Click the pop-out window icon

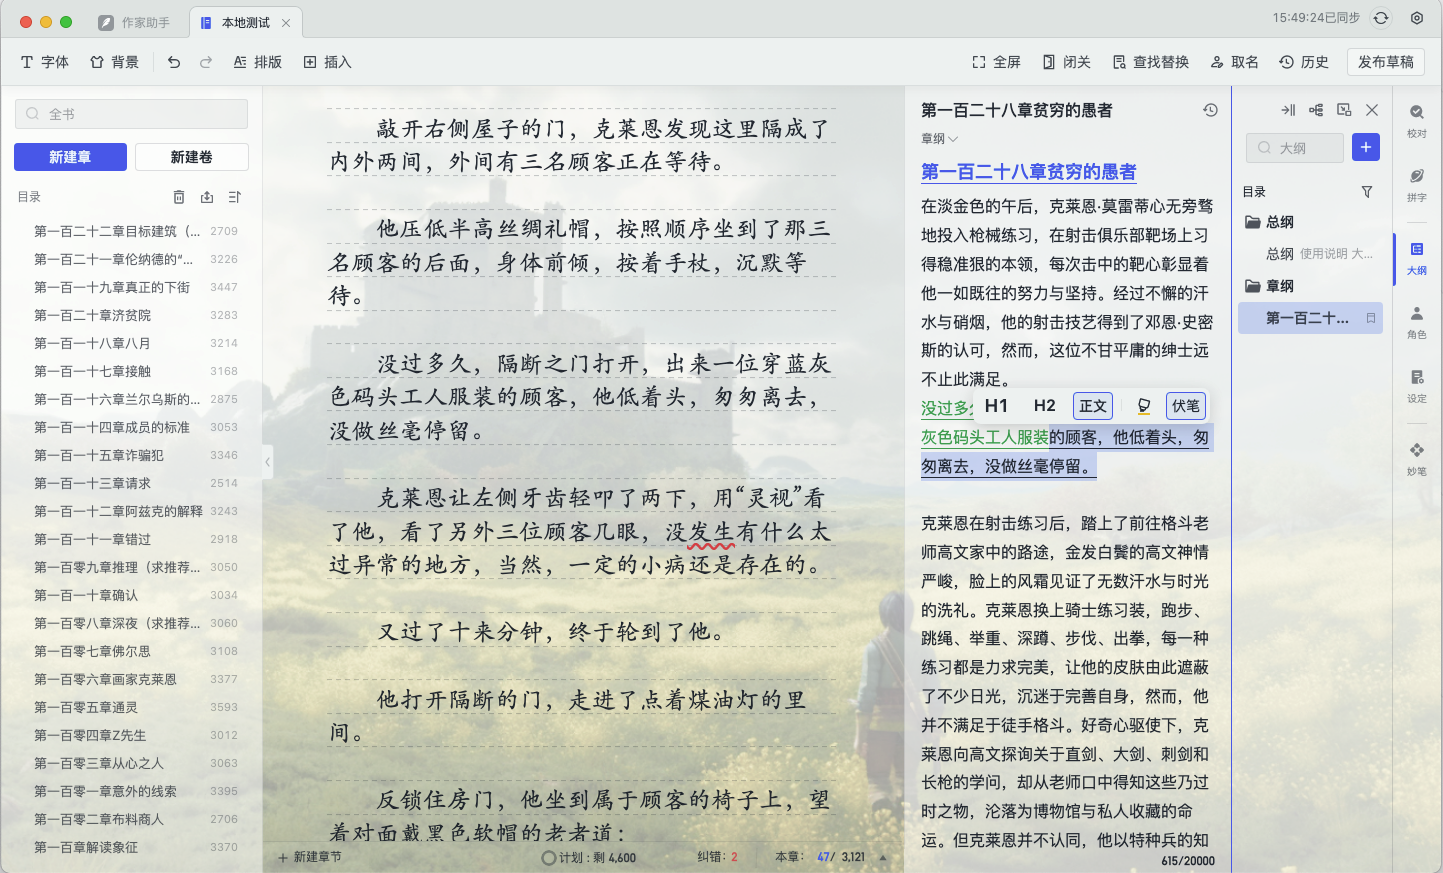[1344, 110]
